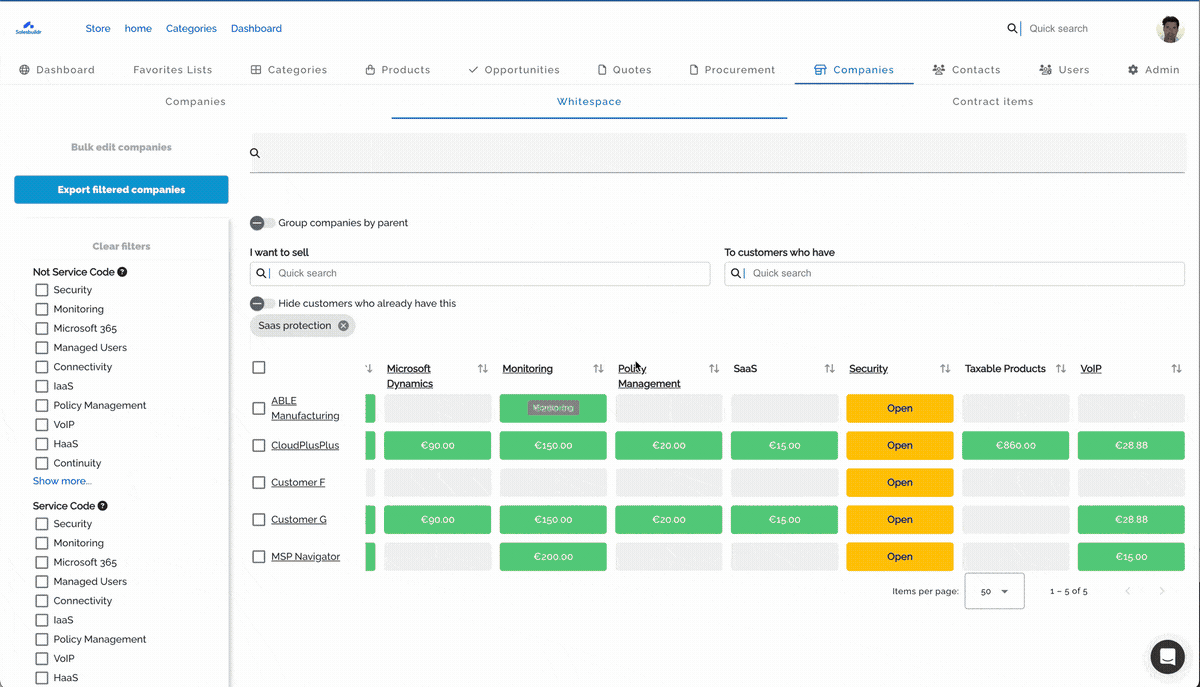Open the chat support widget

click(x=1167, y=657)
